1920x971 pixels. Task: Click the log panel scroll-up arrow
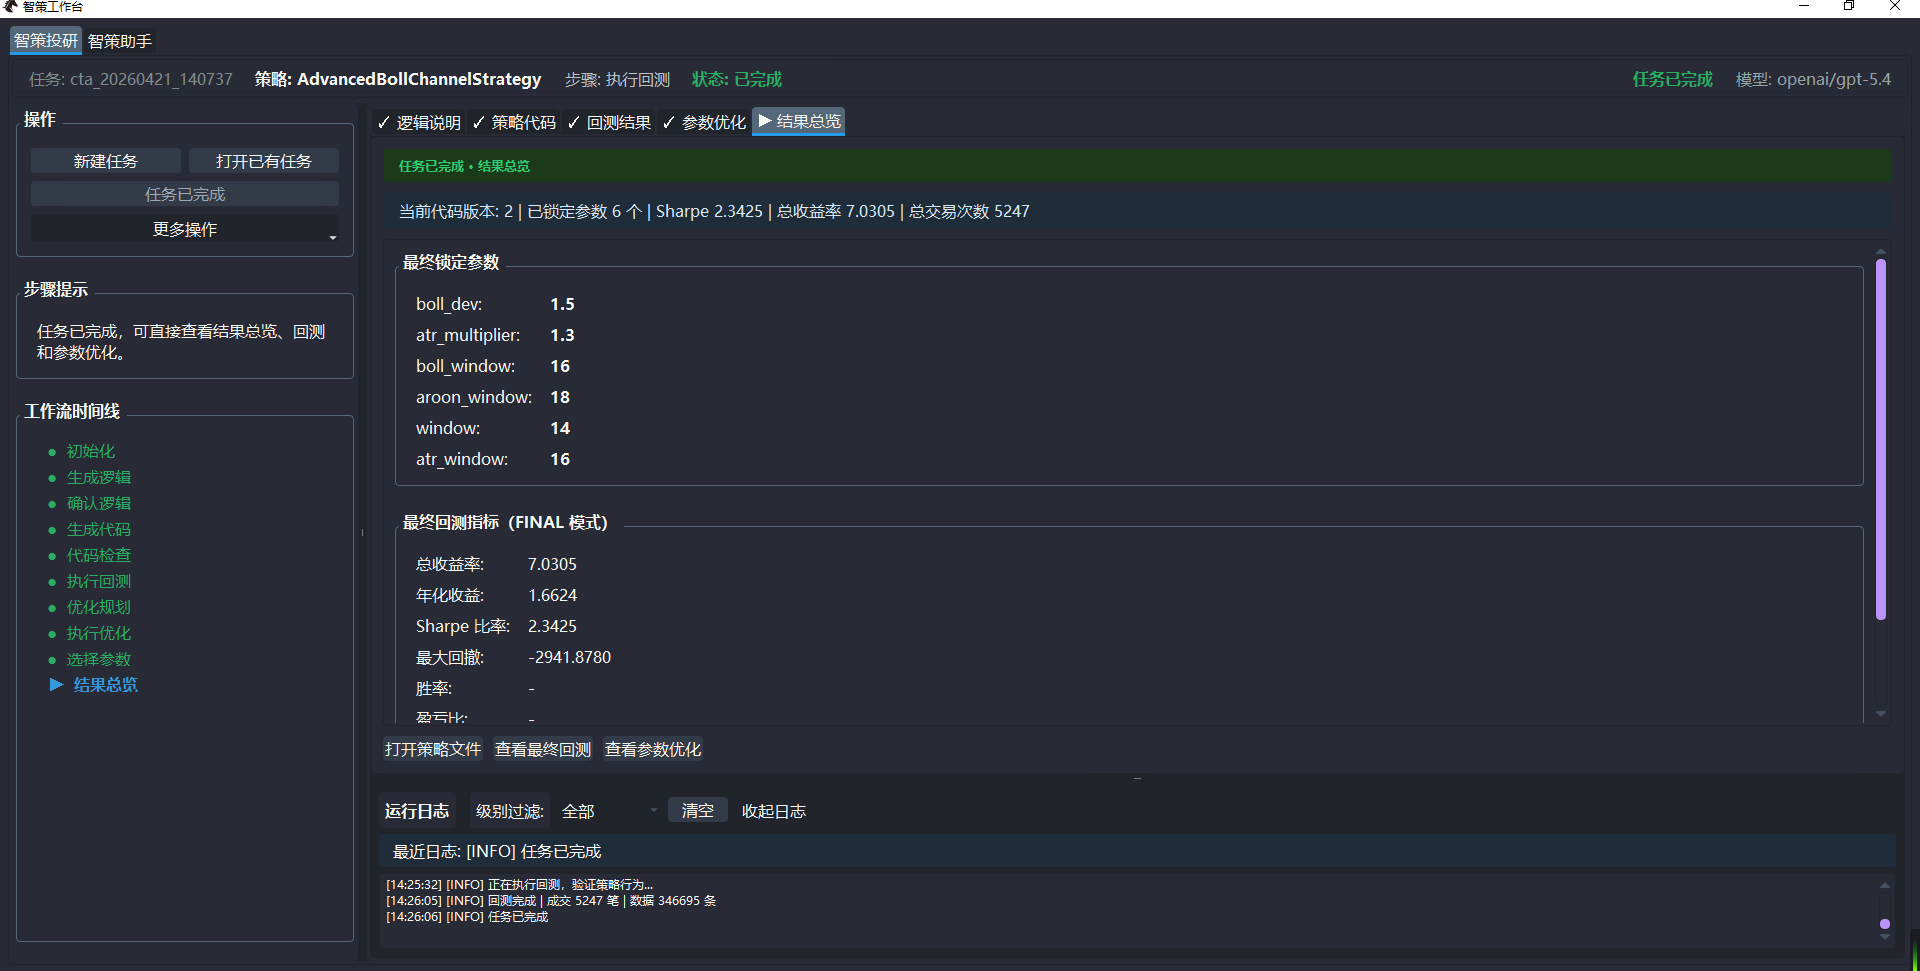point(1885,885)
